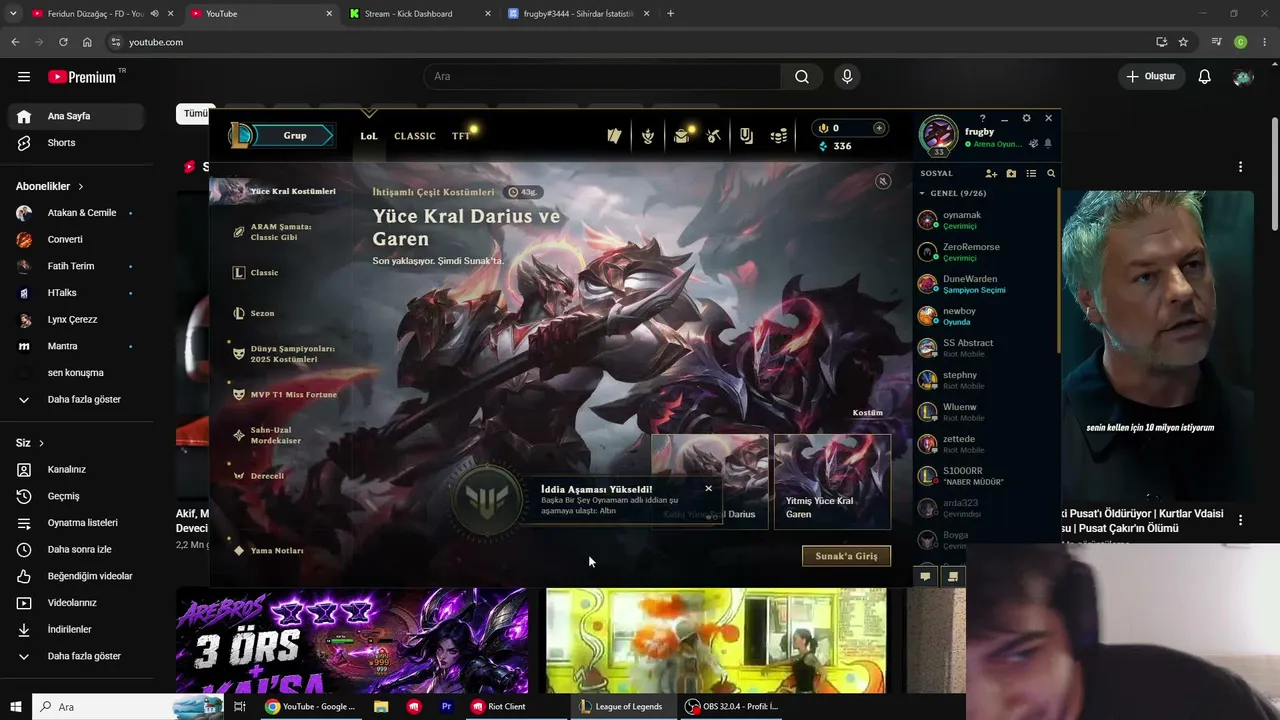Open the League client collection icon
Viewport: 1280px width, 720px height.
click(x=614, y=136)
